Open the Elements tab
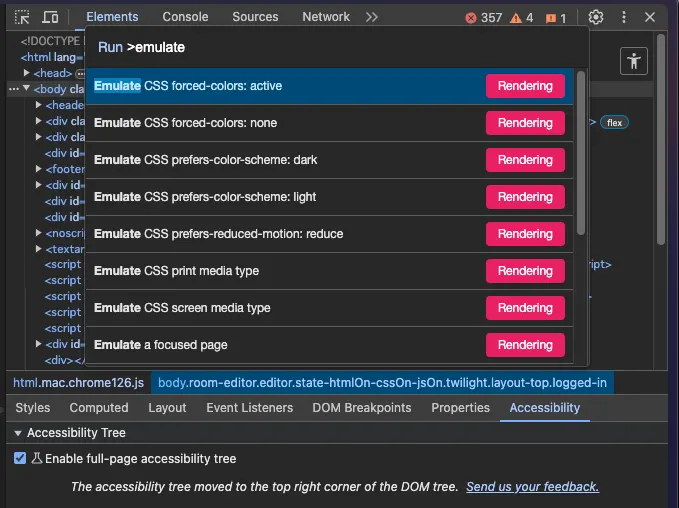 [x=112, y=17]
